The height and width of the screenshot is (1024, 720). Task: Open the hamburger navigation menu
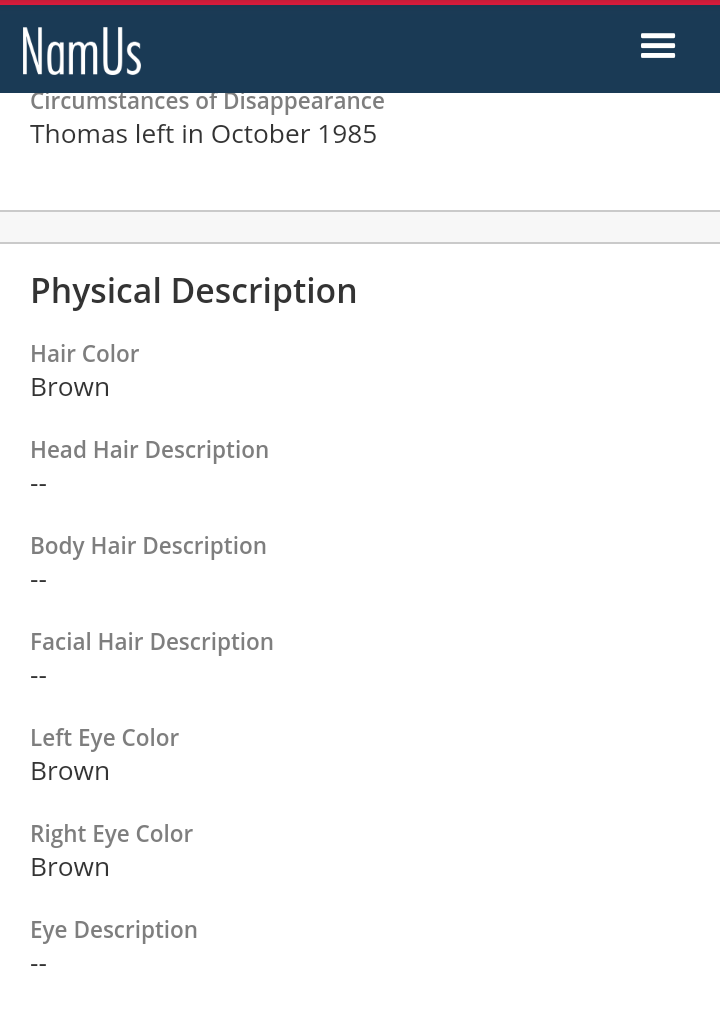(658, 46)
